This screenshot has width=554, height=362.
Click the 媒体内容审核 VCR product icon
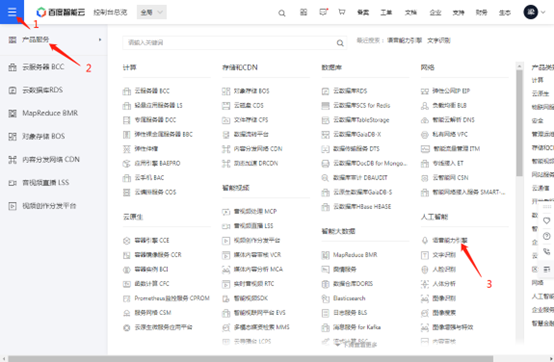226,255
